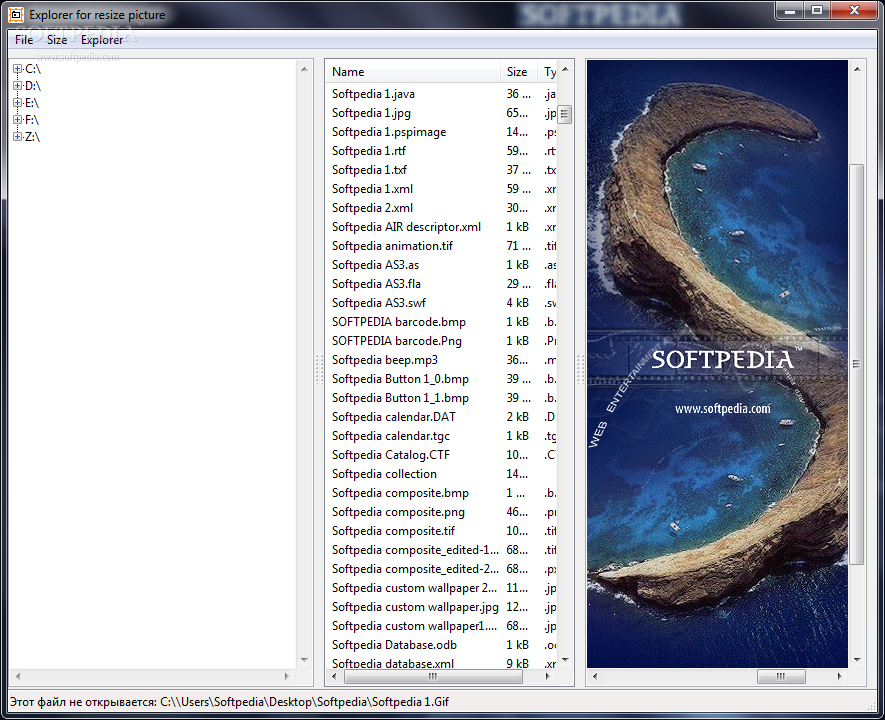The height and width of the screenshot is (720, 885).
Task: Select file Softpedia AS3.swf
Action: 379,302
